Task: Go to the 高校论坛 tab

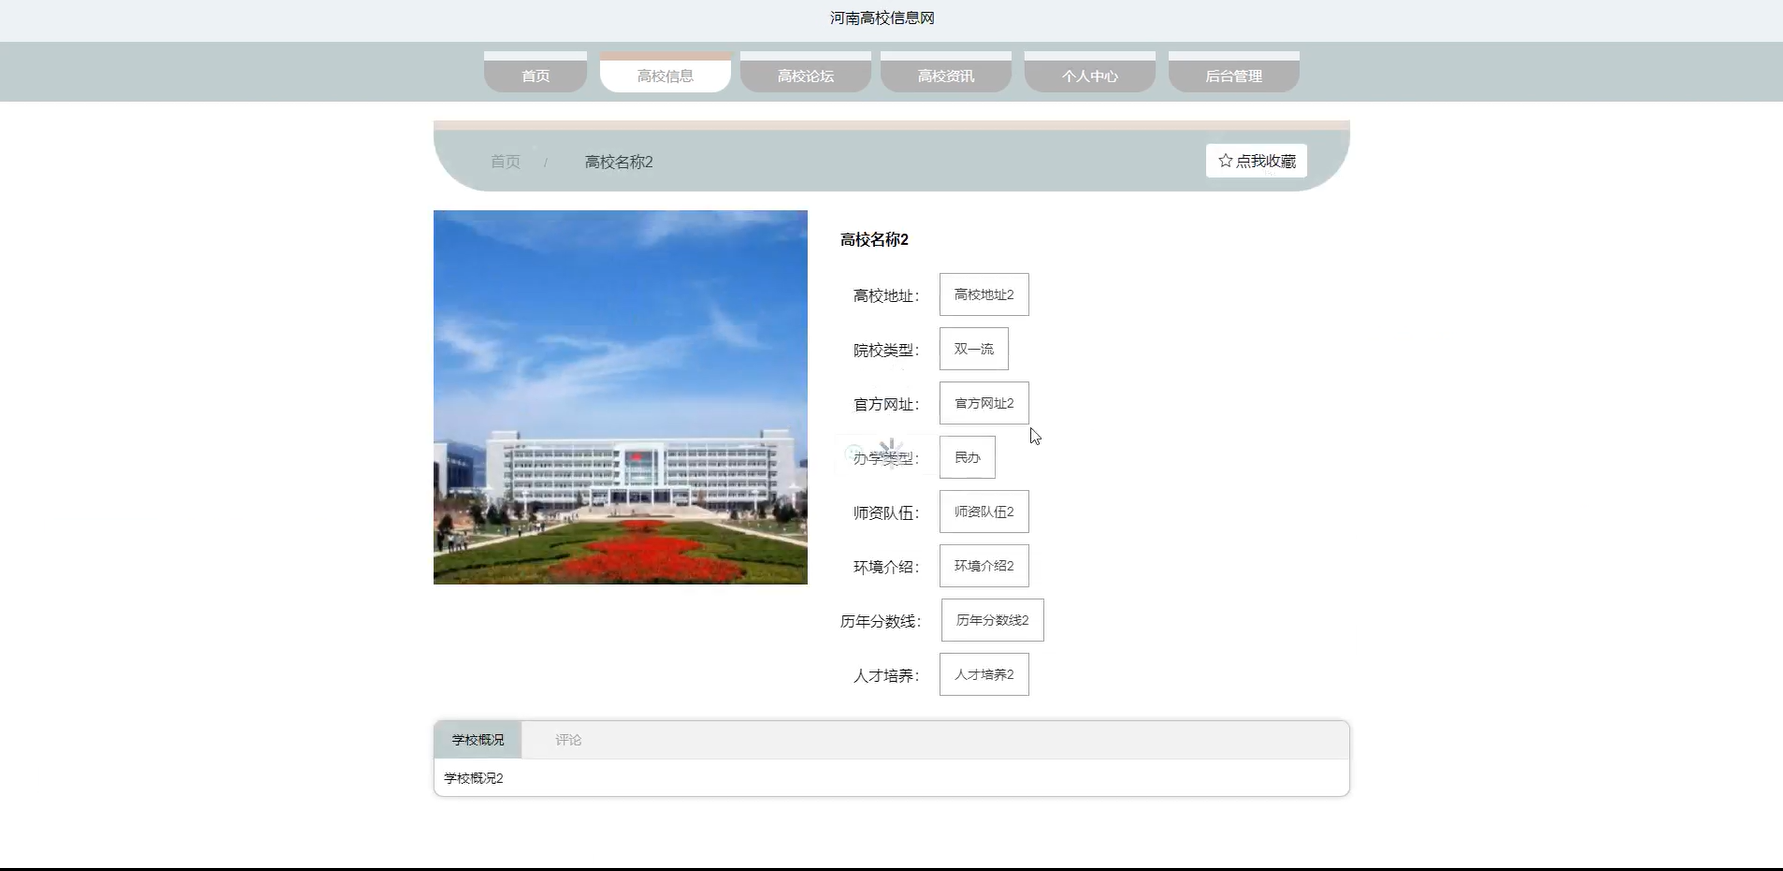Action: pos(805,72)
